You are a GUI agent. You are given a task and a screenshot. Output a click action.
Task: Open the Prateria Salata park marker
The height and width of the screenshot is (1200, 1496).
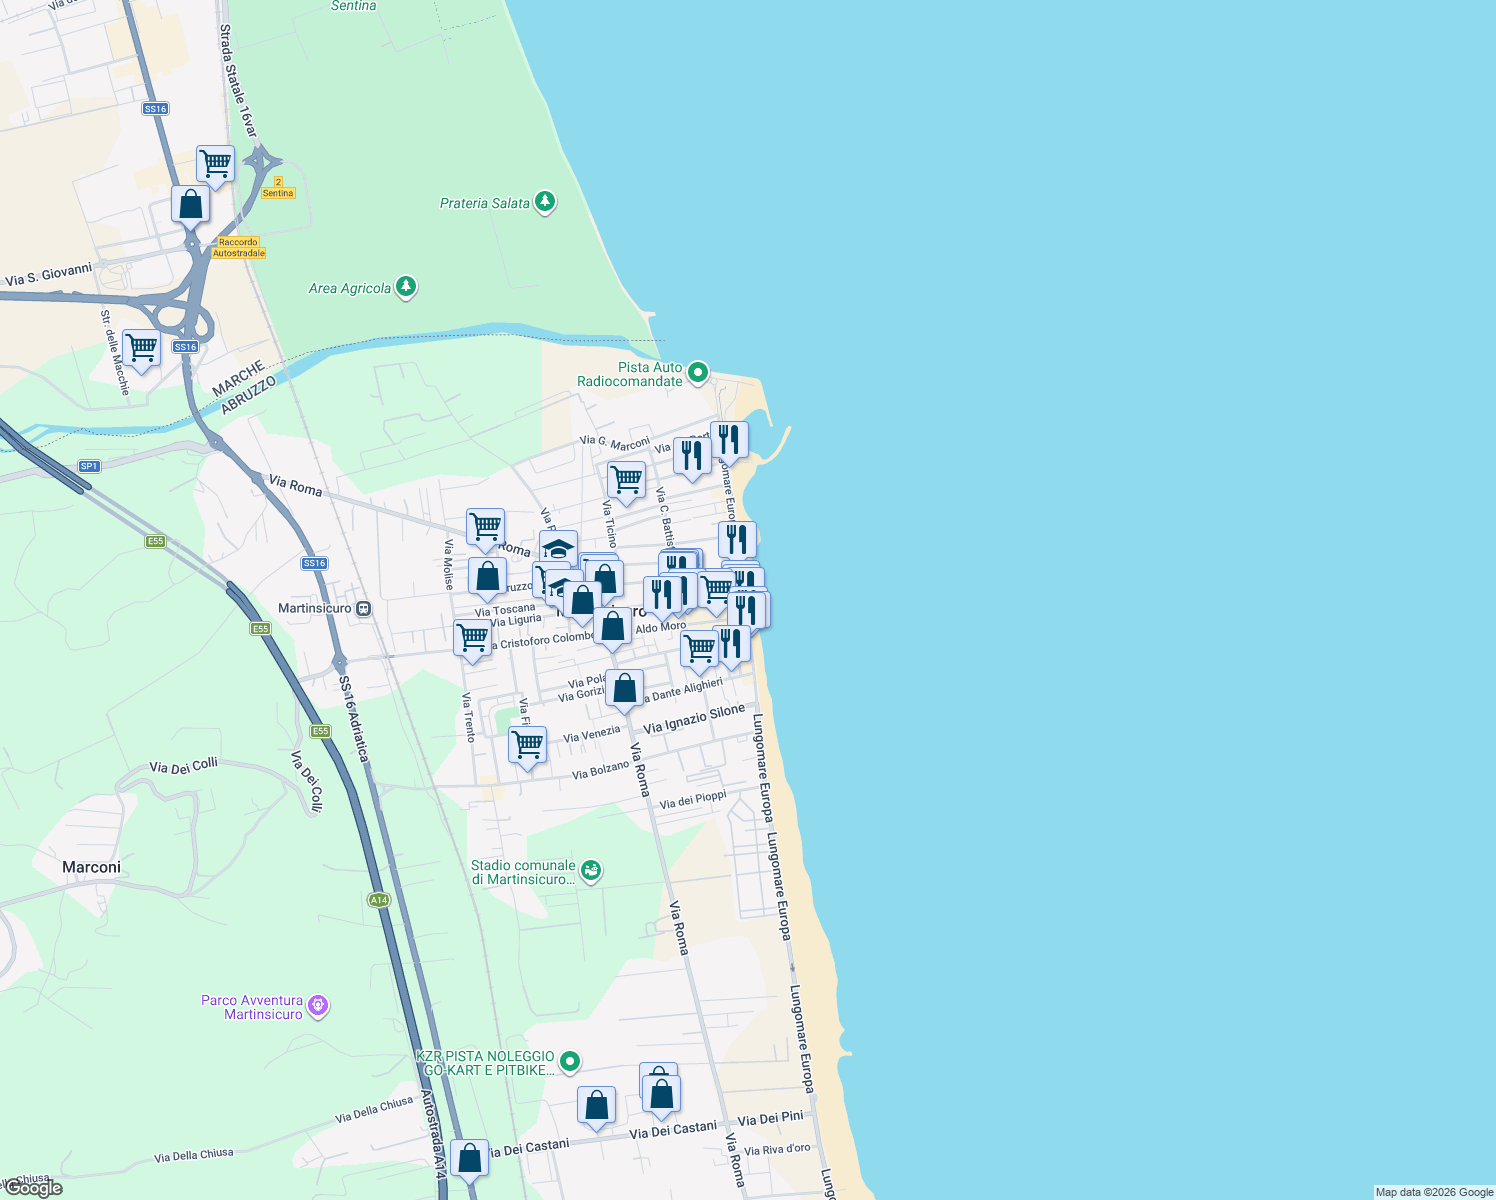coord(543,199)
